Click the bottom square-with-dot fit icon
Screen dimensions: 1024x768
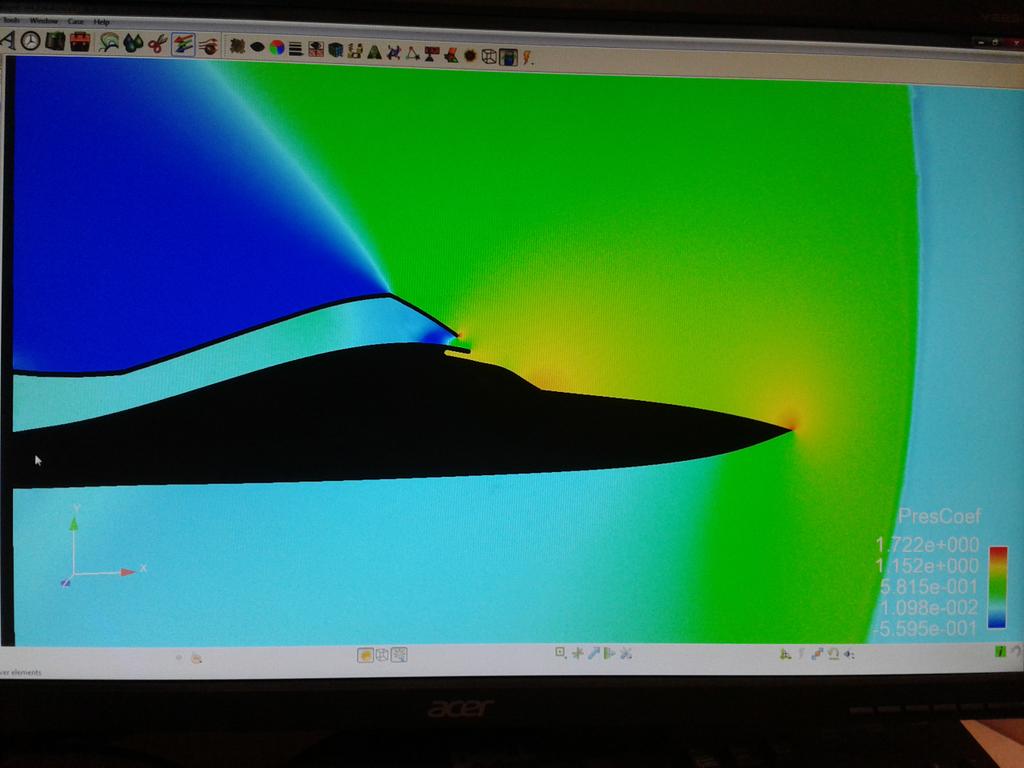(x=560, y=652)
